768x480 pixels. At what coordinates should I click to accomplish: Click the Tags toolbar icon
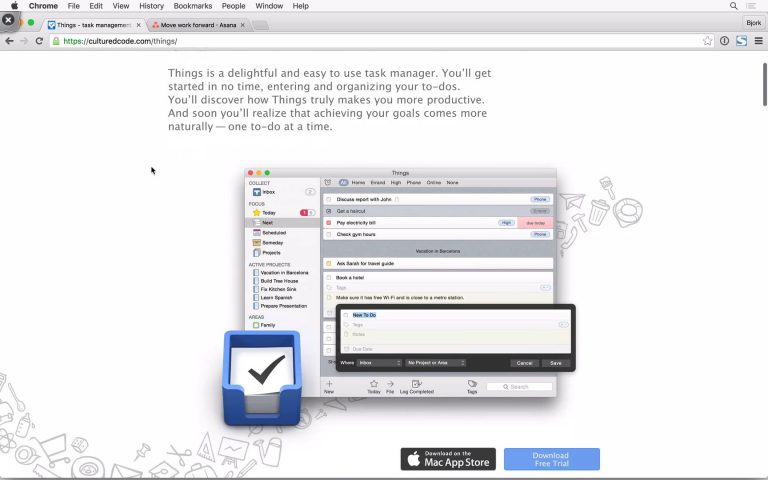click(472, 386)
